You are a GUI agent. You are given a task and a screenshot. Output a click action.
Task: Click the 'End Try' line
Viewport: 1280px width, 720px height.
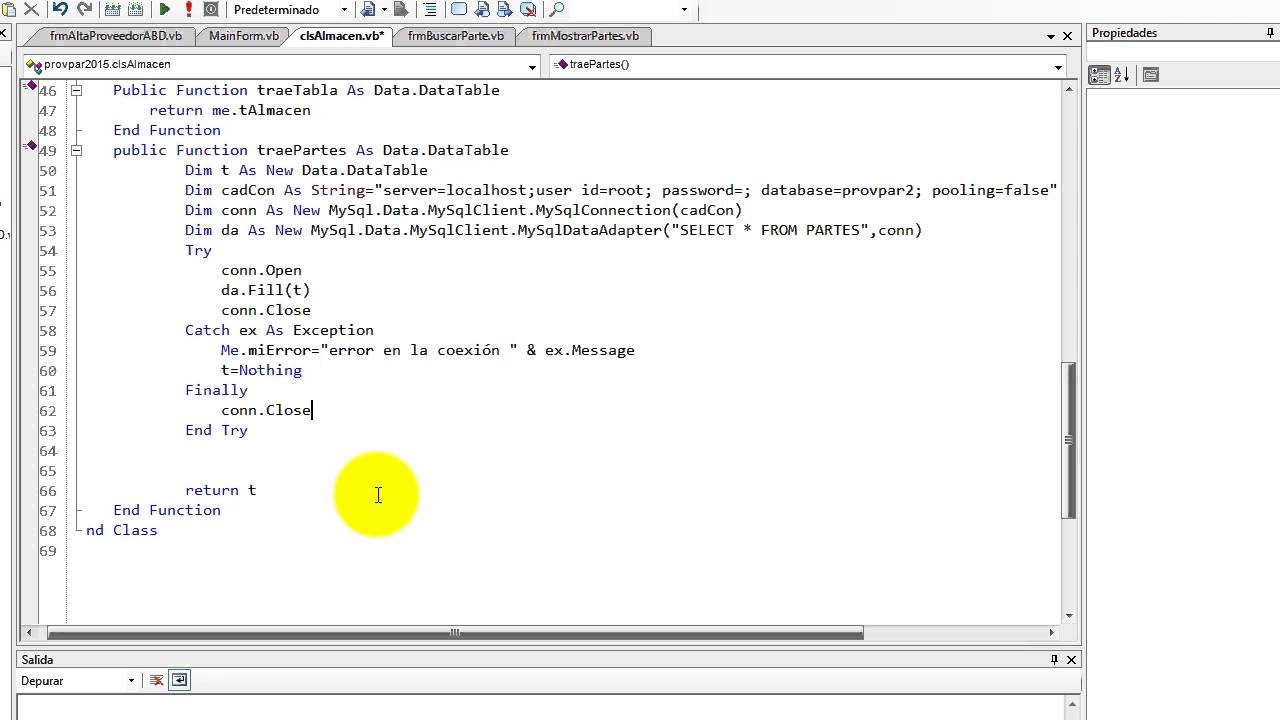coord(216,430)
